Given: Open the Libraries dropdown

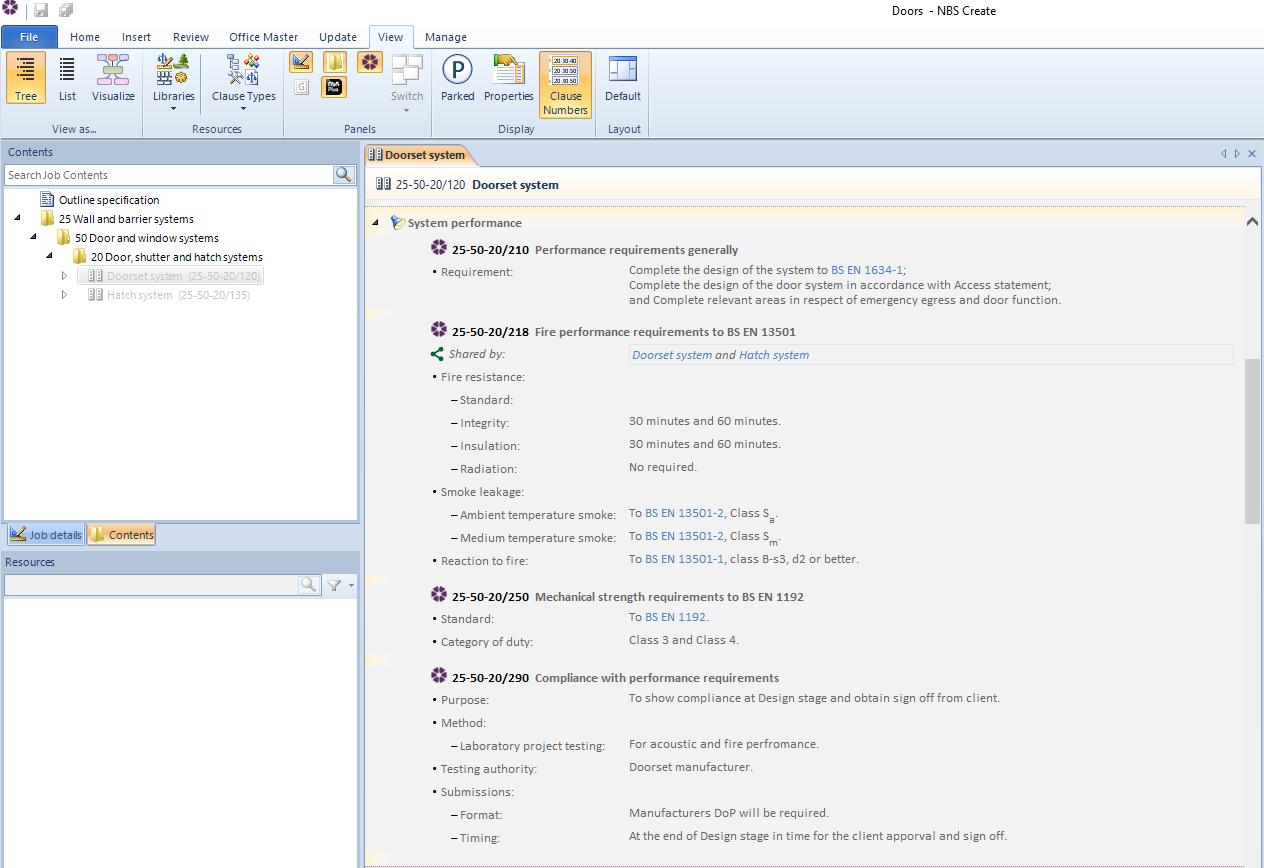Looking at the screenshot, I should point(173,82).
